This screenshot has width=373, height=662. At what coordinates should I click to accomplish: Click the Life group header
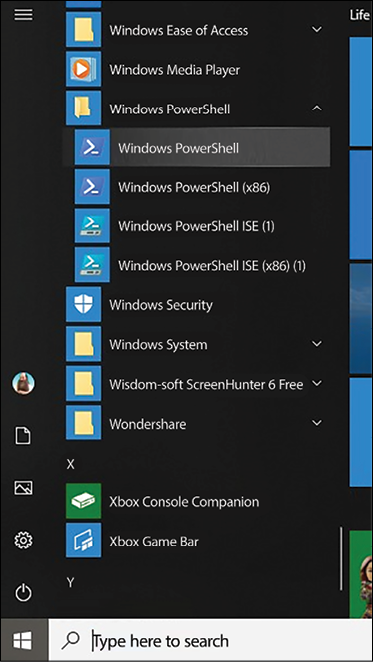[359, 16]
